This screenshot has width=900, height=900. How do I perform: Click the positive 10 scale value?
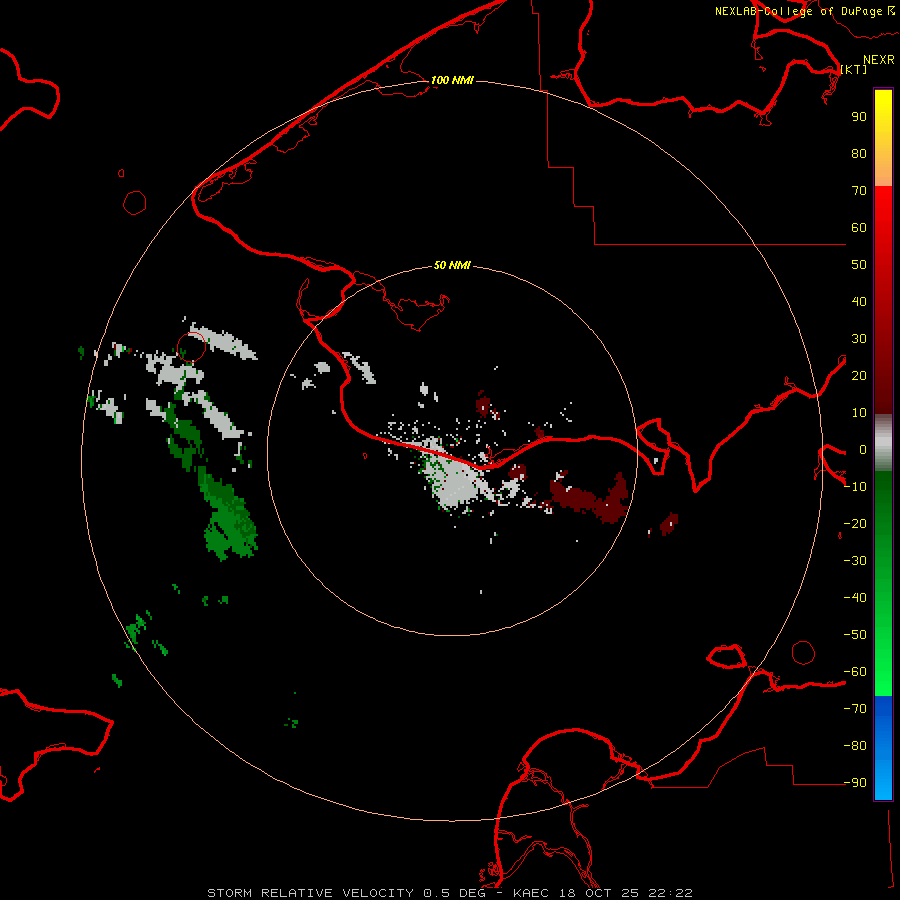click(x=859, y=413)
